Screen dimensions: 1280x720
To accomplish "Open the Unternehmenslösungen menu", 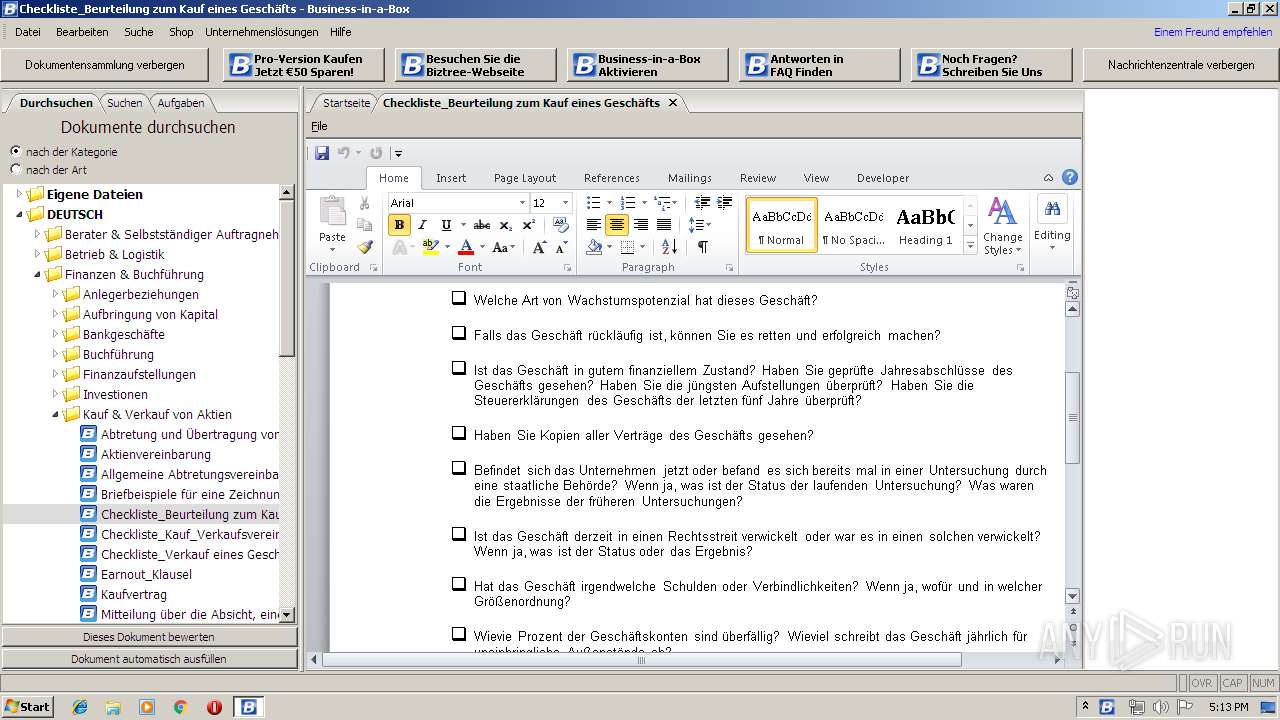I will [x=262, y=32].
